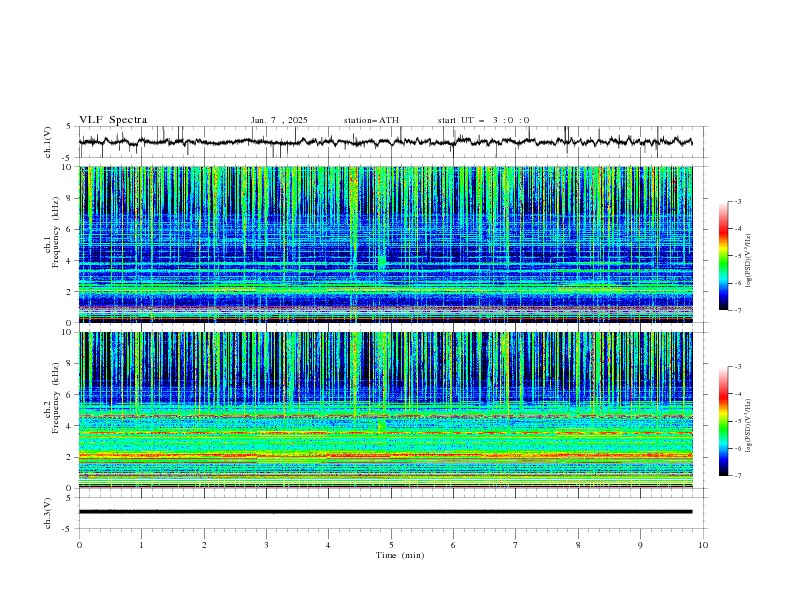The height and width of the screenshot is (612, 792).
Task: Click the upper color bar tick "-4"
Action: 737,229
